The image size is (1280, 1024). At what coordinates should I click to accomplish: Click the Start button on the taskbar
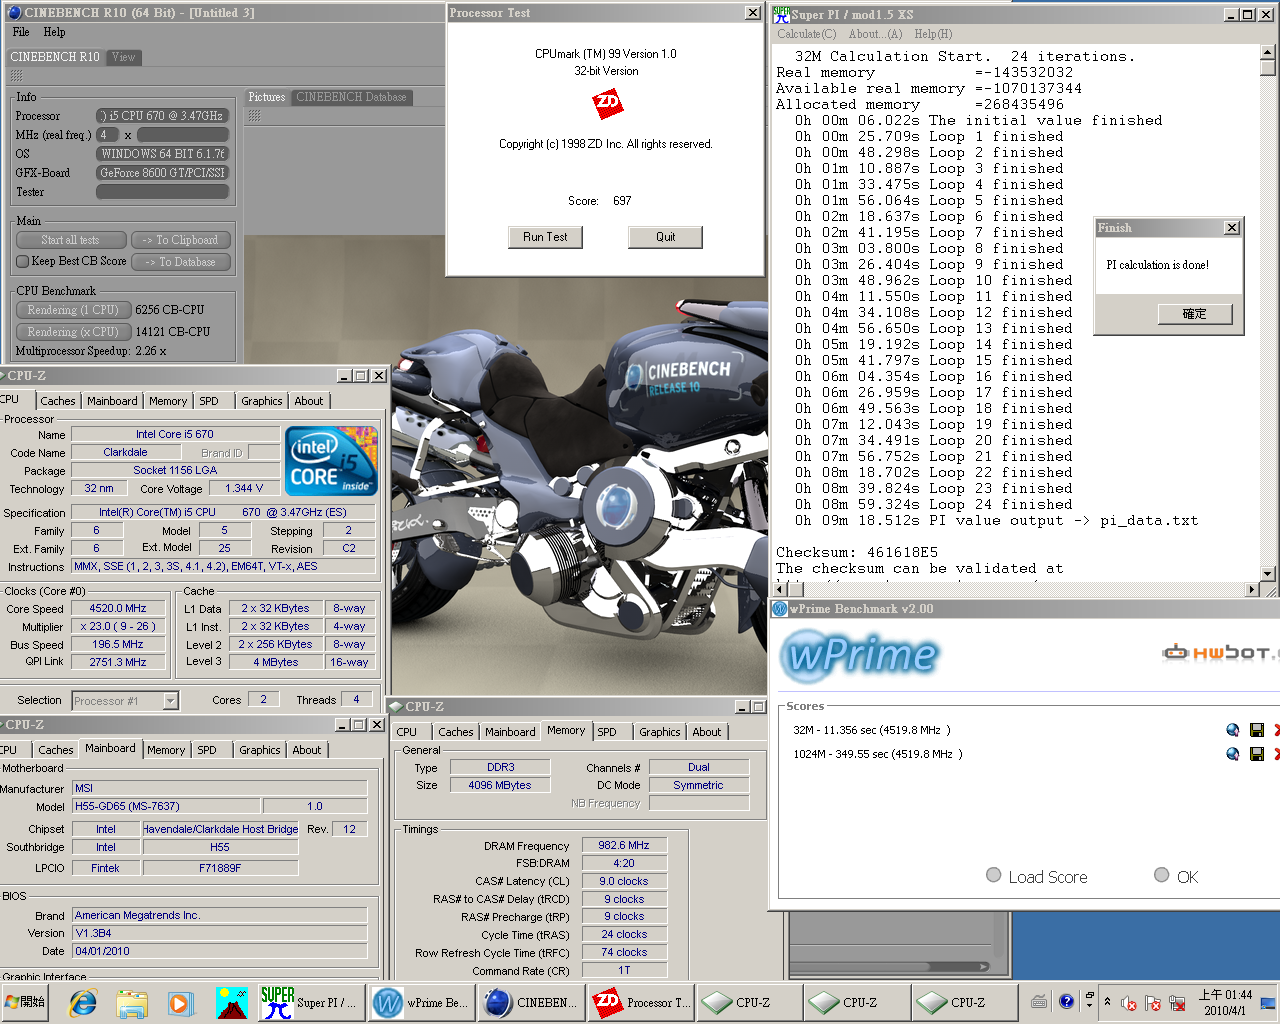[26, 1002]
